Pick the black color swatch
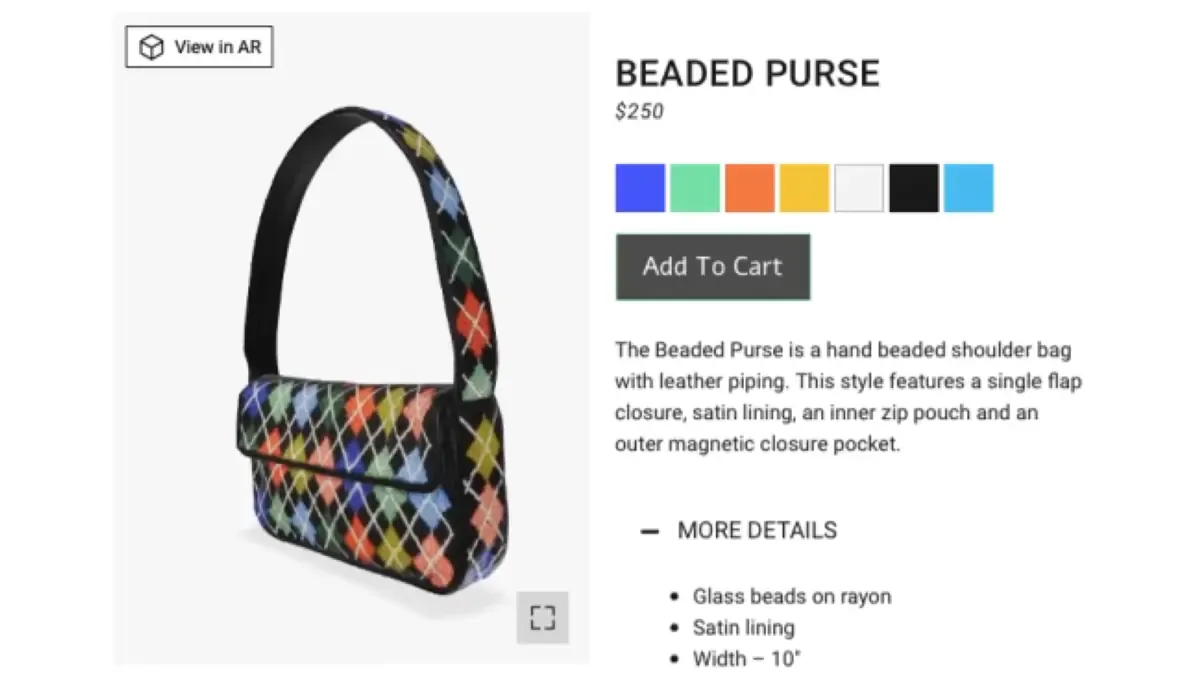This screenshot has height=675, width=1200. click(x=914, y=188)
